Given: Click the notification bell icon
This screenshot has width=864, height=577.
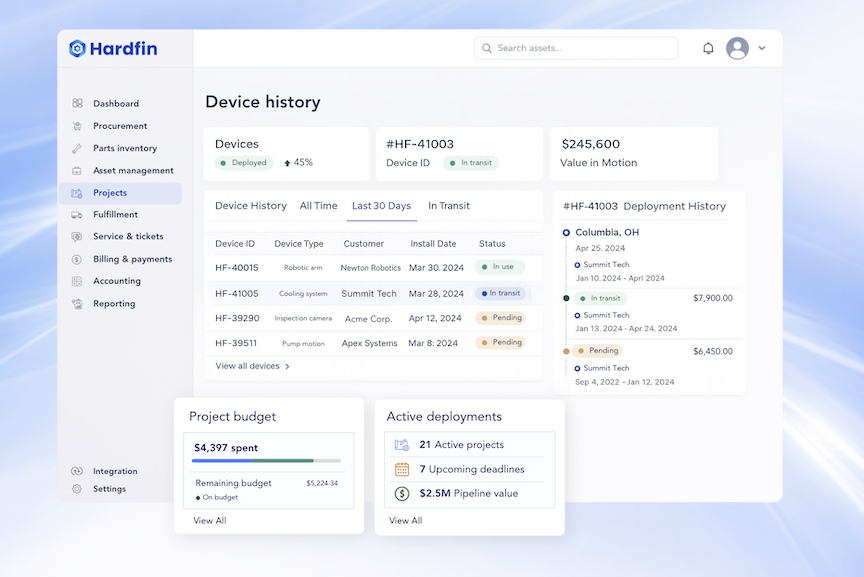Looking at the screenshot, I should click(x=707, y=47).
